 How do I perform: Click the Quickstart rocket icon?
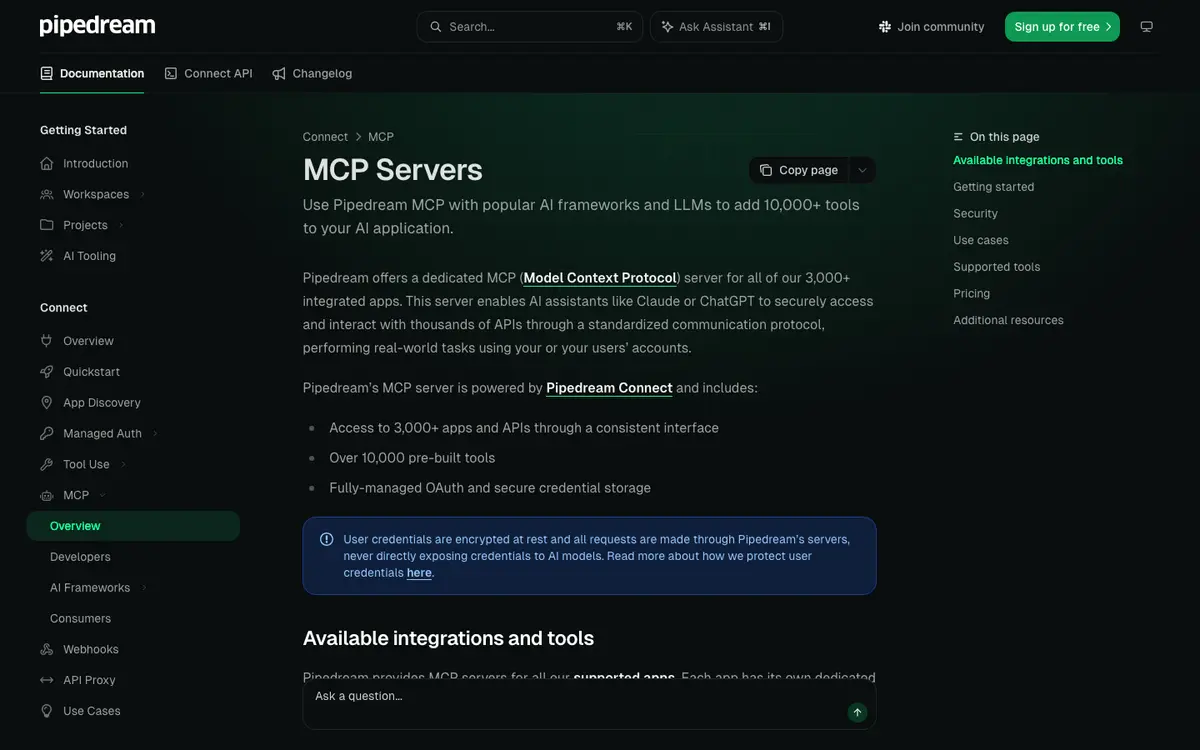coord(47,372)
